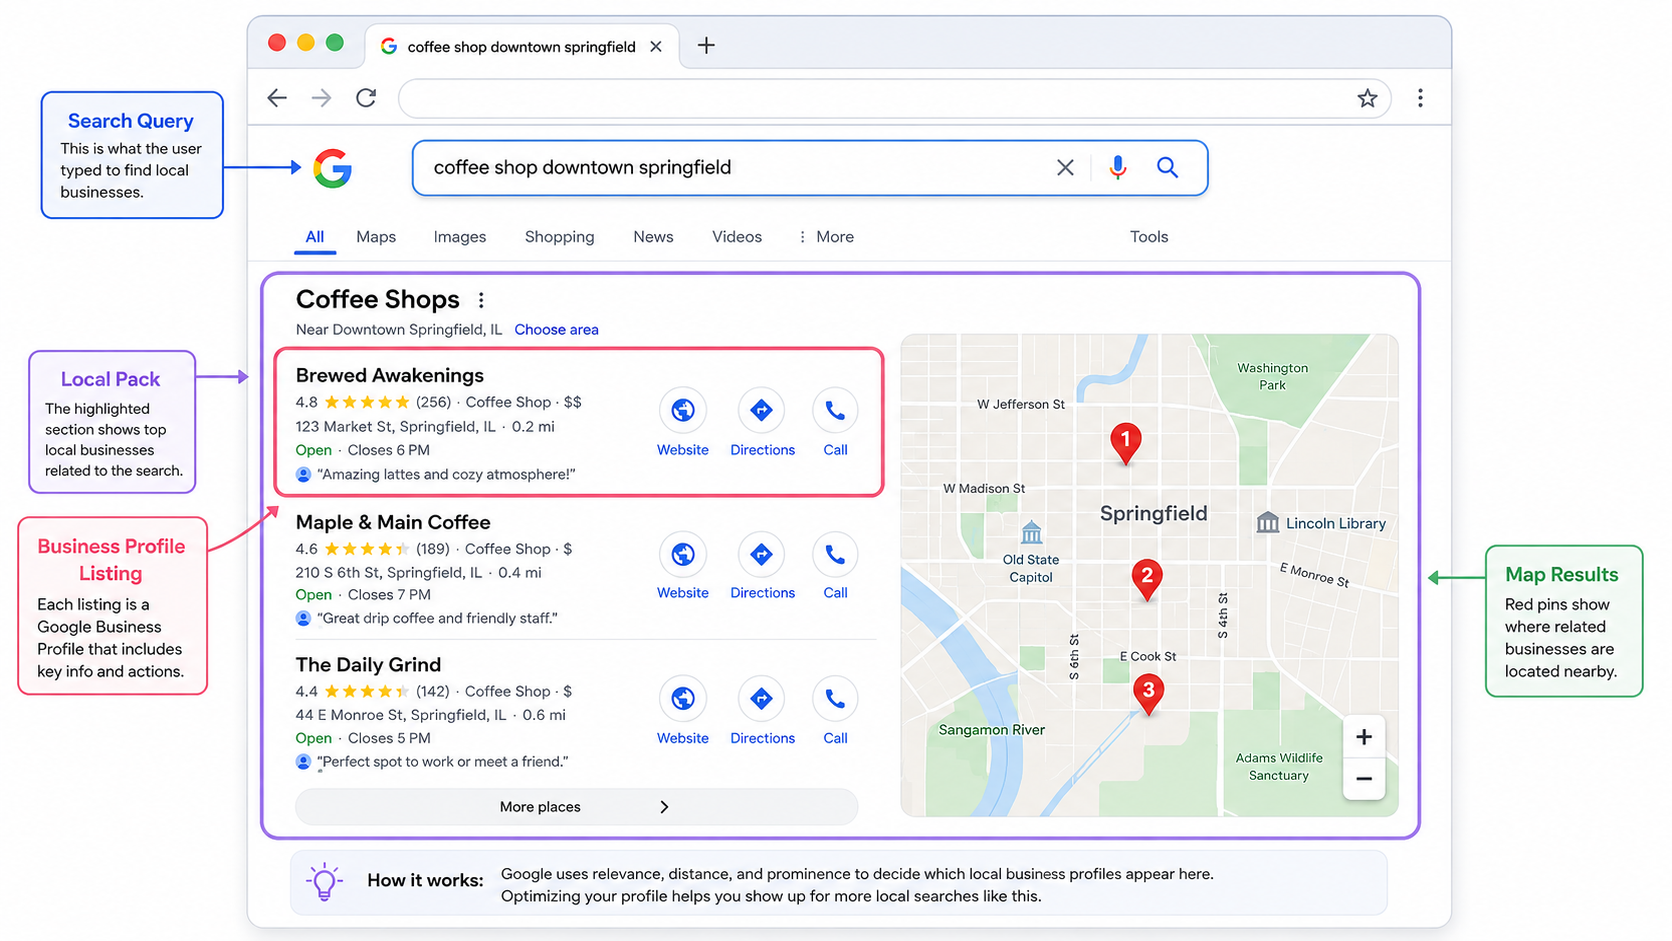Close the coffee shop downtown springfield tab
The height and width of the screenshot is (941, 1672).
pos(656,47)
